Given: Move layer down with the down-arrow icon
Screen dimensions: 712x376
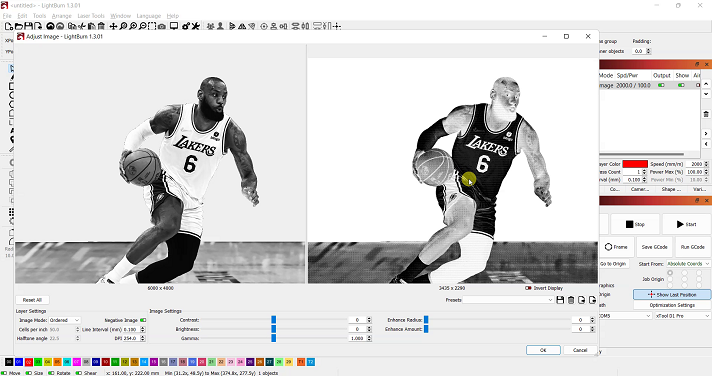Looking at the screenshot, I should [706, 94].
